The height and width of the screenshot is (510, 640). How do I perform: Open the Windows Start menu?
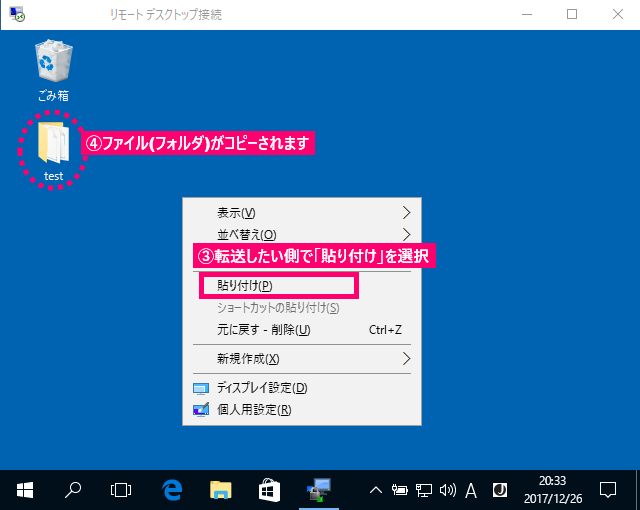coord(25,490)
